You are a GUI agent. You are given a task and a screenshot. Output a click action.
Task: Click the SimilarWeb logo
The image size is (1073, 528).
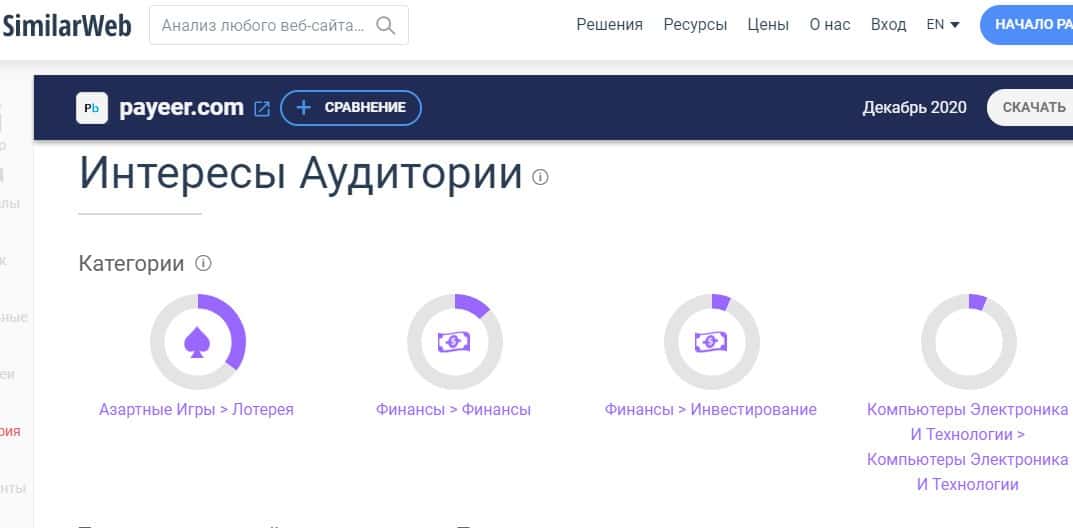coord(66,26)
